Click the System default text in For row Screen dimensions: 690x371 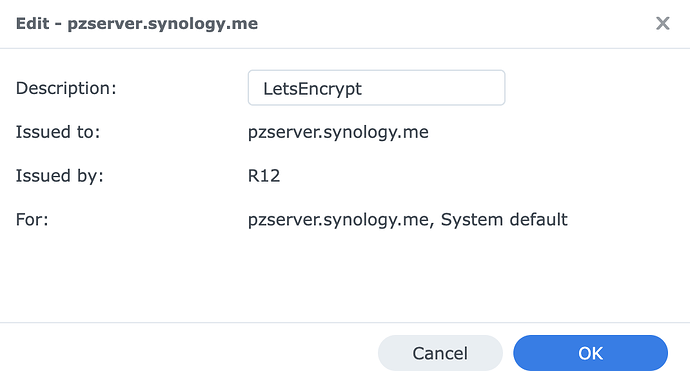pyautogui.click(x=504, y=219)
